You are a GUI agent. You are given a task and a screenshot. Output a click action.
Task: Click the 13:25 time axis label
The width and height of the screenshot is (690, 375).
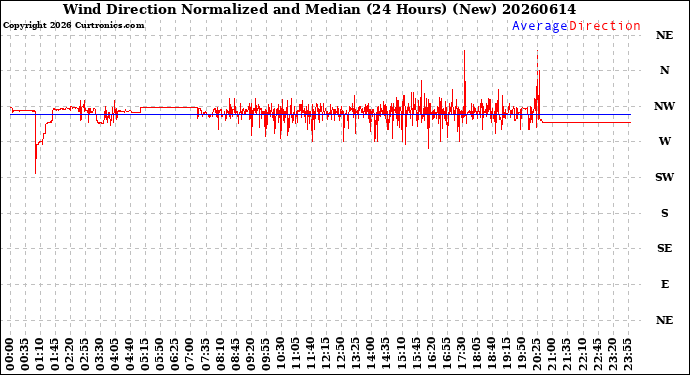click(356, 354)
